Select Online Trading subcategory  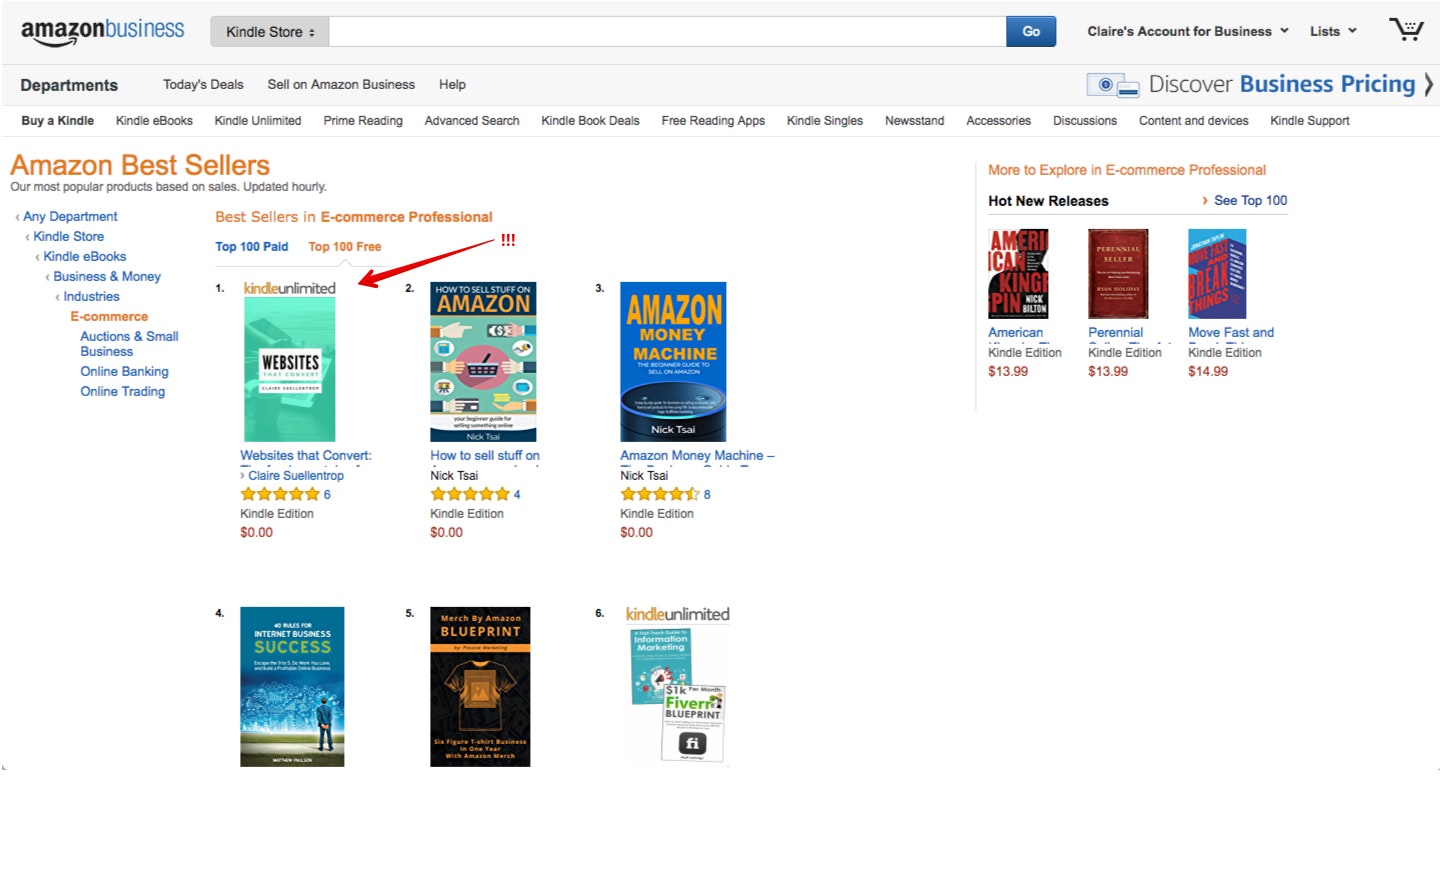point(122,392)
